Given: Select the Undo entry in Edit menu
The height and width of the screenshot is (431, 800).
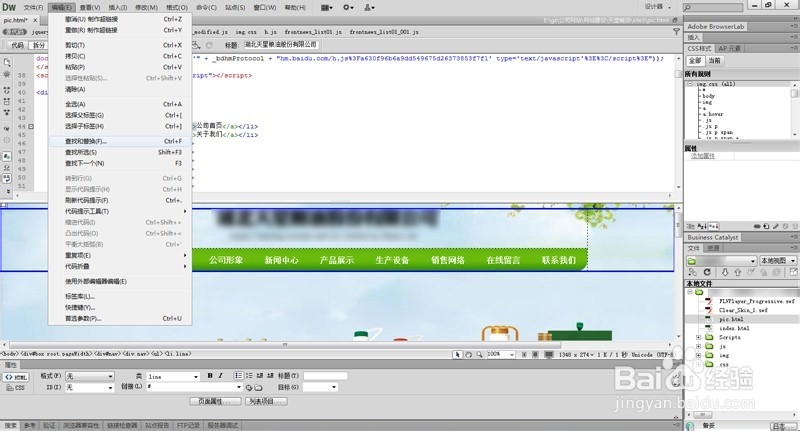Looking at the screenshot, I should (x=120, y=19).
